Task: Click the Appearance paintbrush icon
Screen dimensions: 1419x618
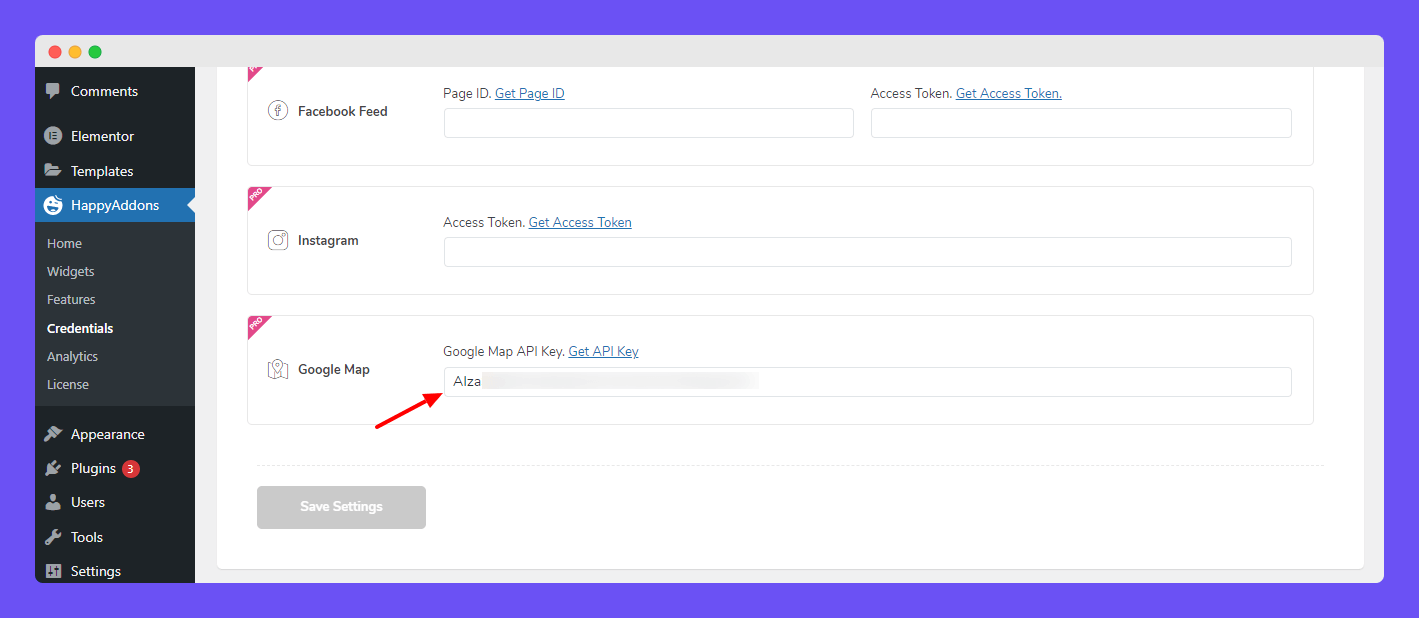Action: pyautogui.click(x=53, y=434)
